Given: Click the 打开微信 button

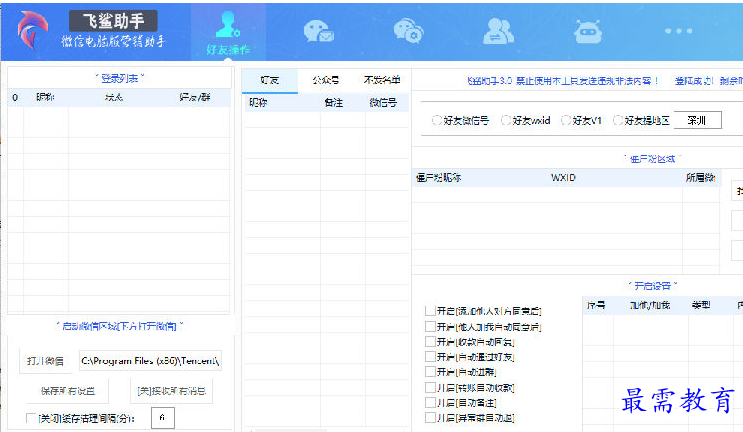Looking at the screenshot, I should pos(45,361).
